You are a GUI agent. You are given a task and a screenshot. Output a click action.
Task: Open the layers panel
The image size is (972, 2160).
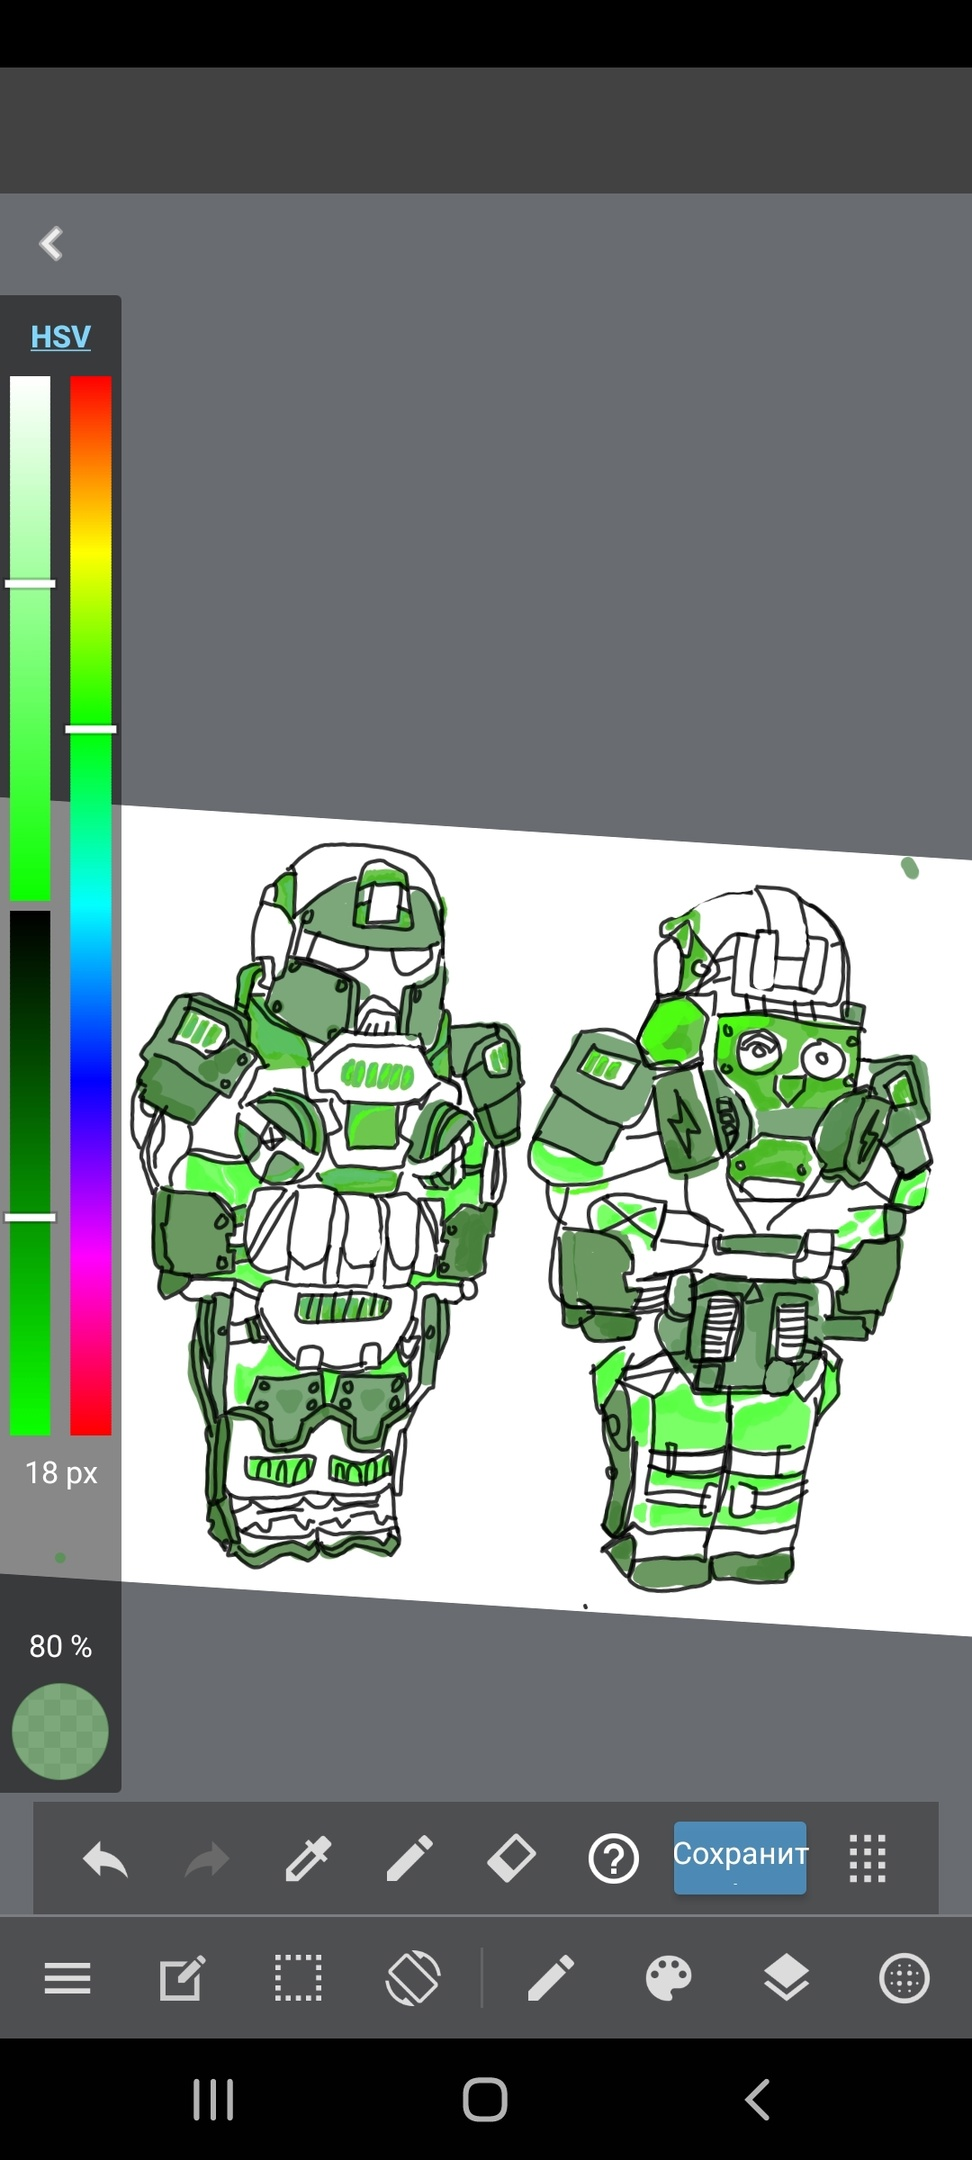click(786, 1978)
